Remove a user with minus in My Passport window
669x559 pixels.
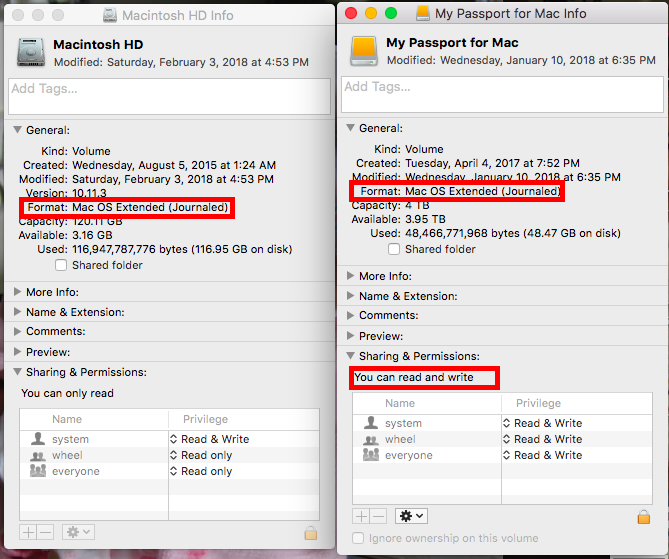[378, 516]
